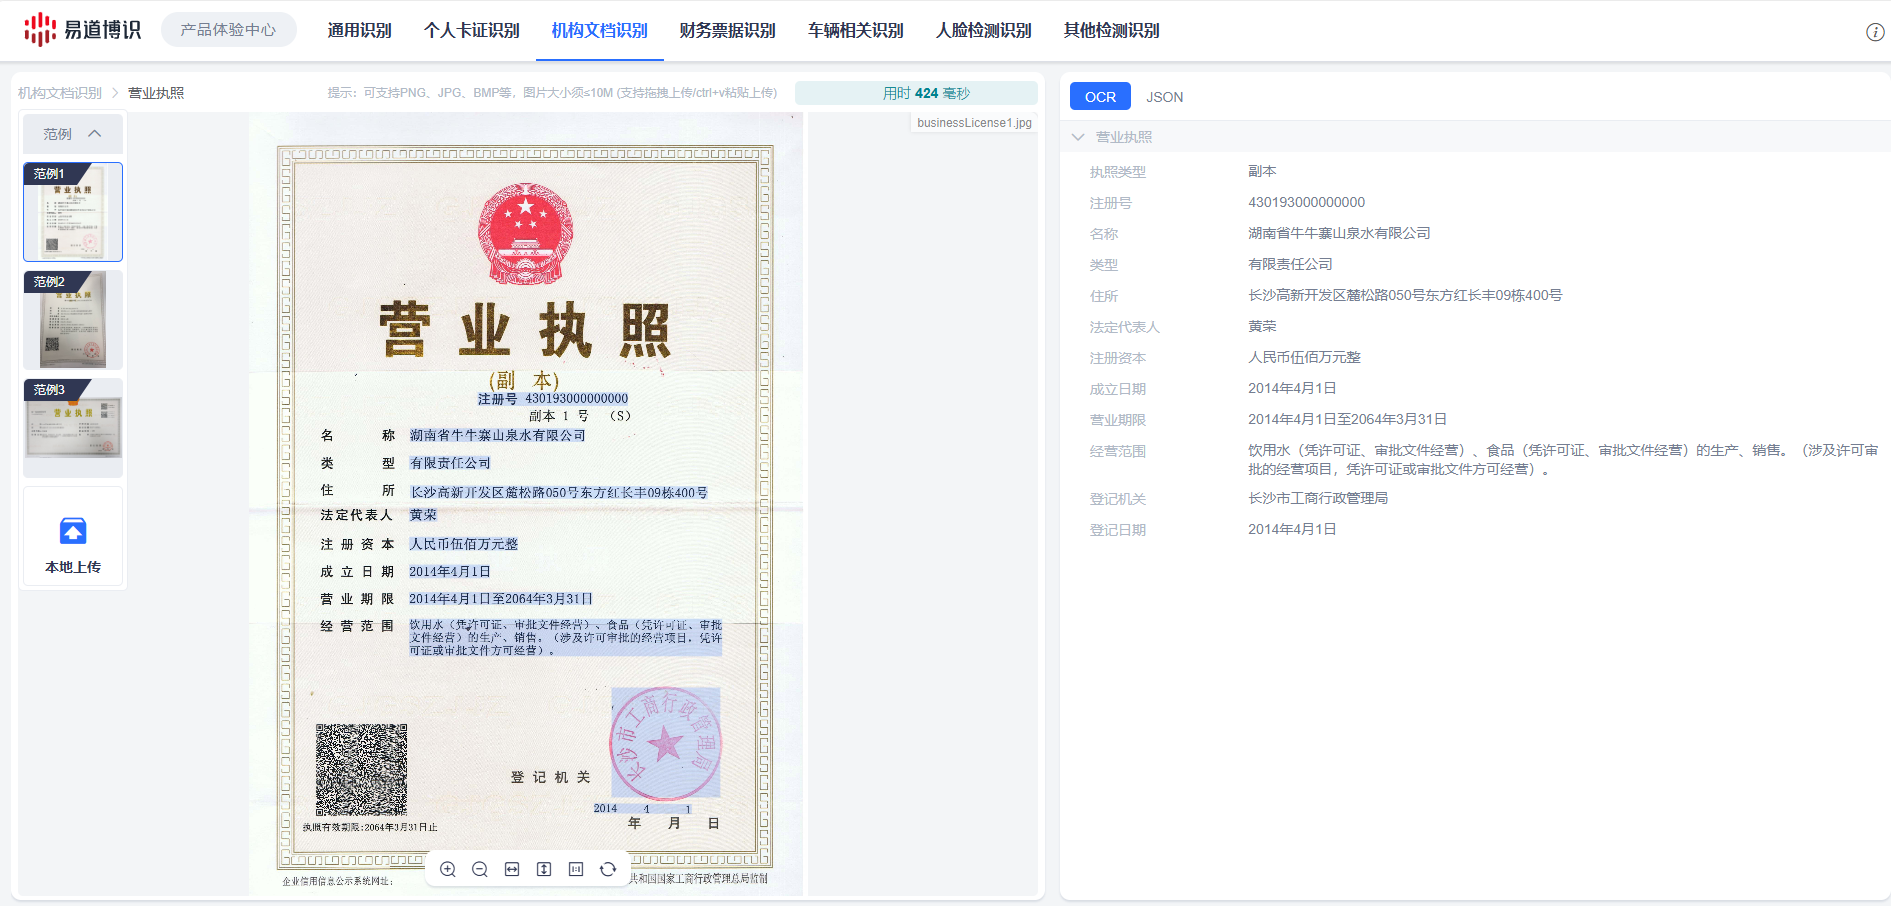1891x906 pixels.
Task: Show the image at 1:1 actual size
Action: click(x=576, y=869)
